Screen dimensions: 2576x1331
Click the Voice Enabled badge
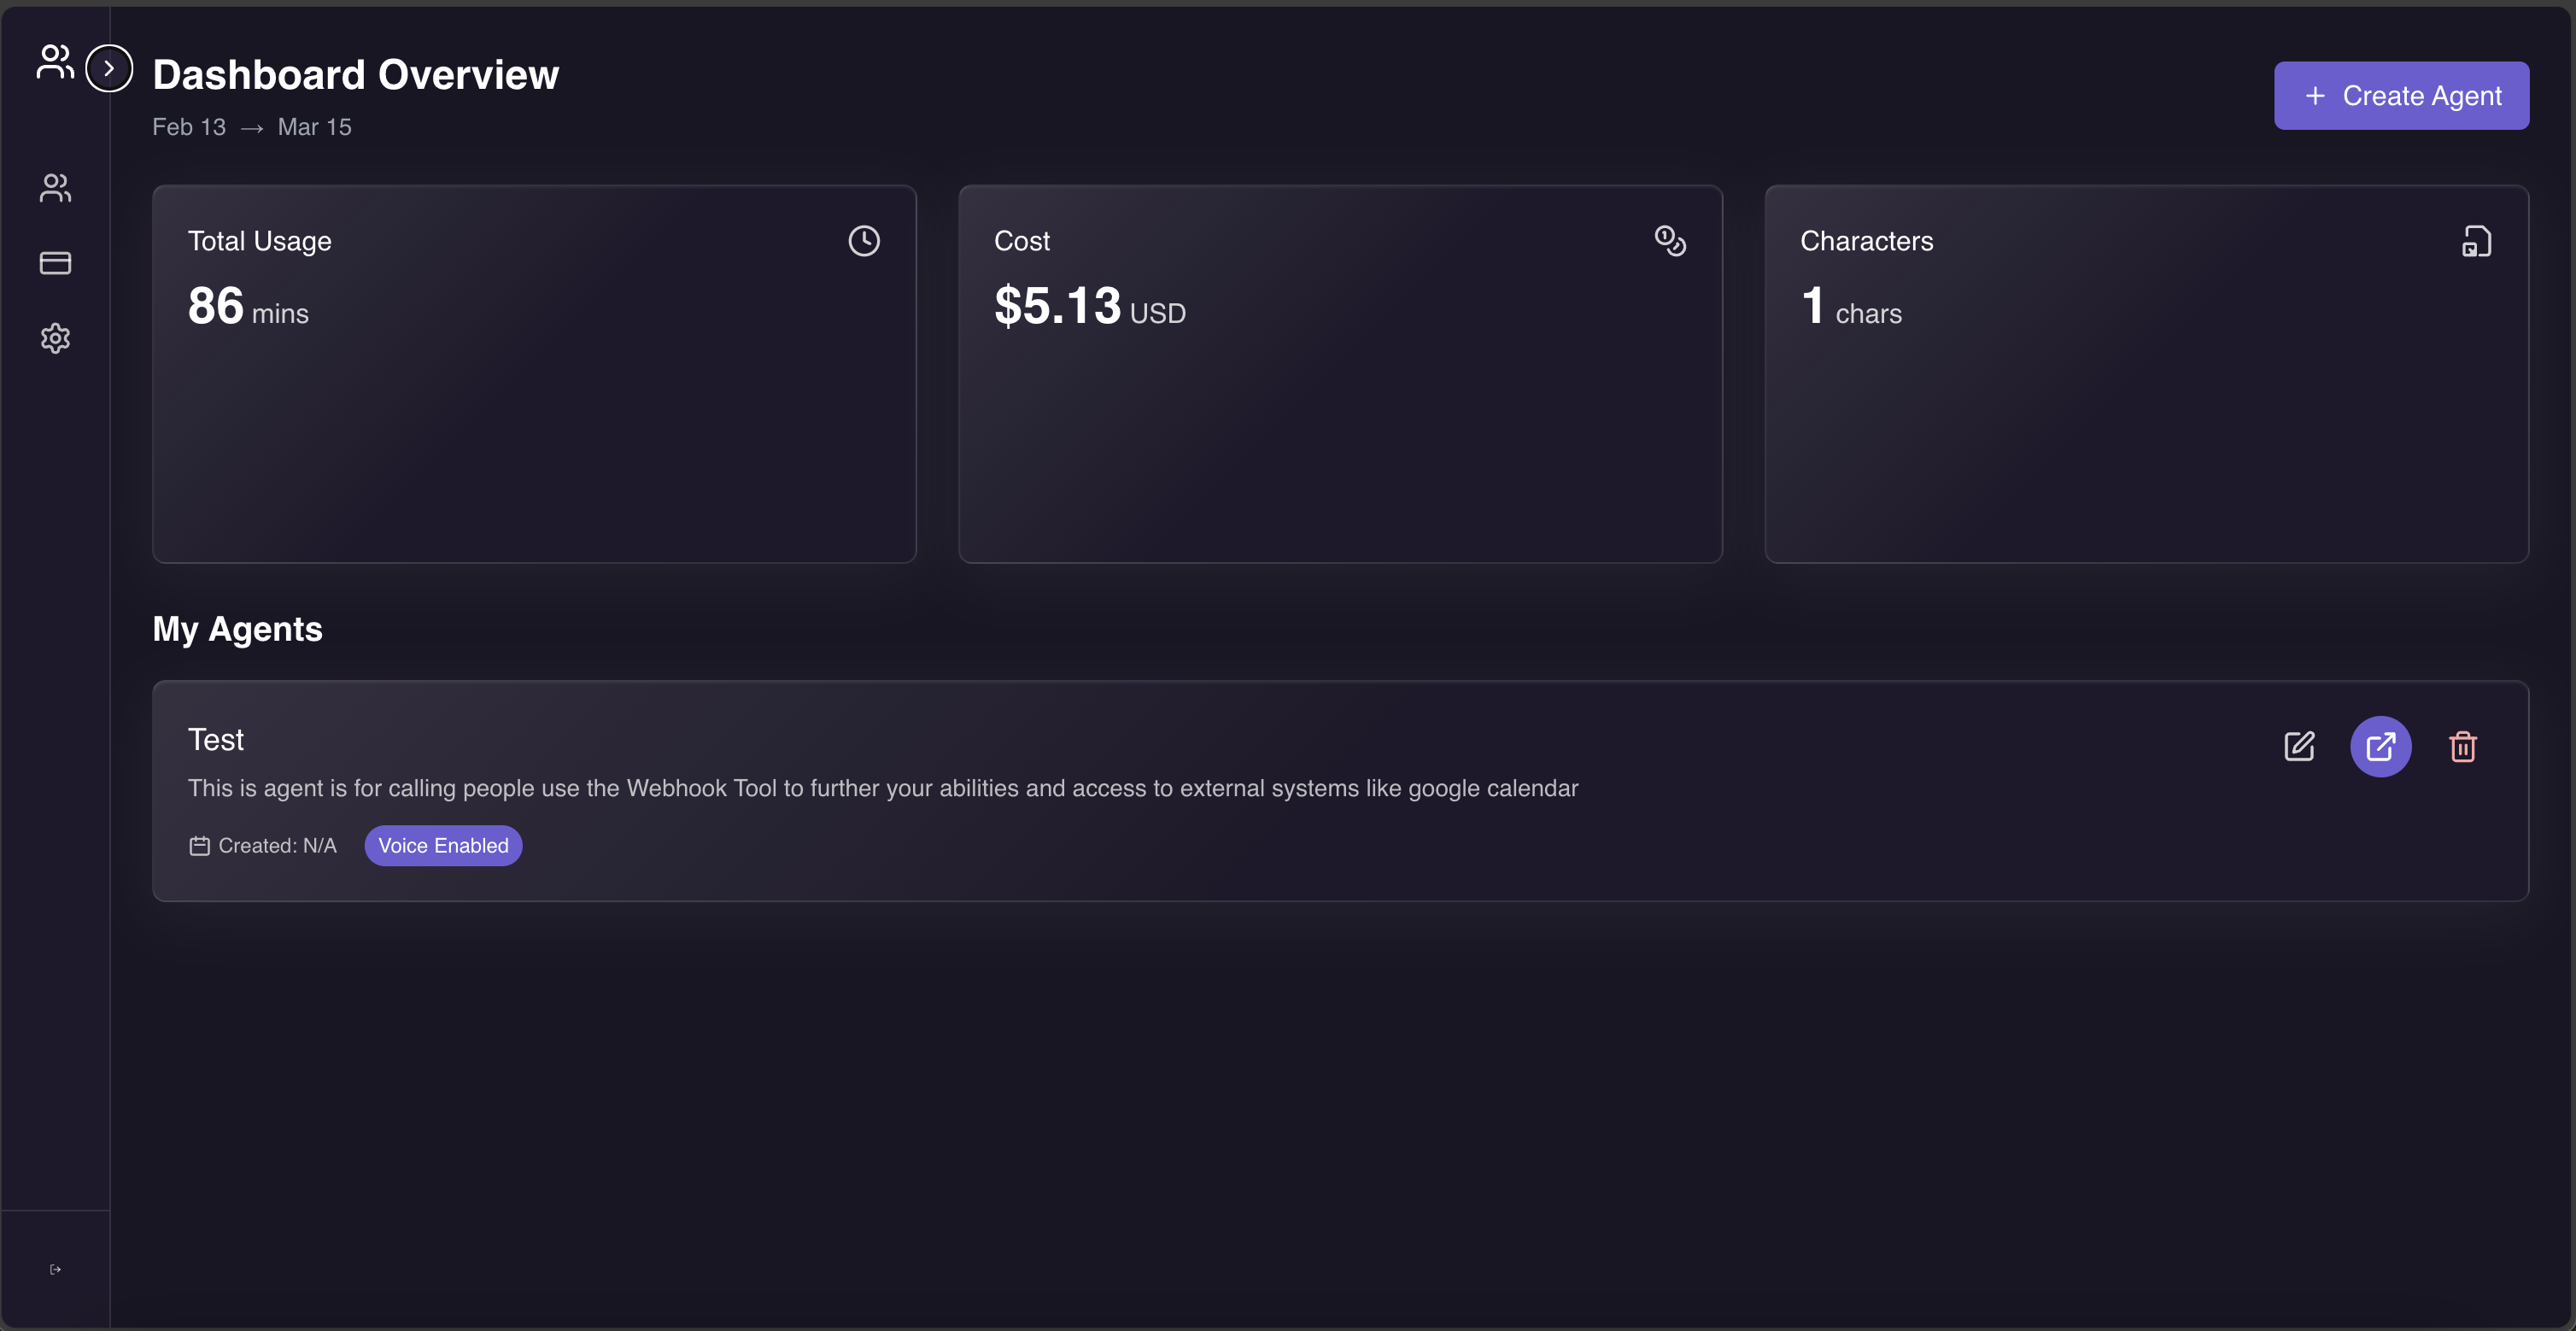click(443, 846)
